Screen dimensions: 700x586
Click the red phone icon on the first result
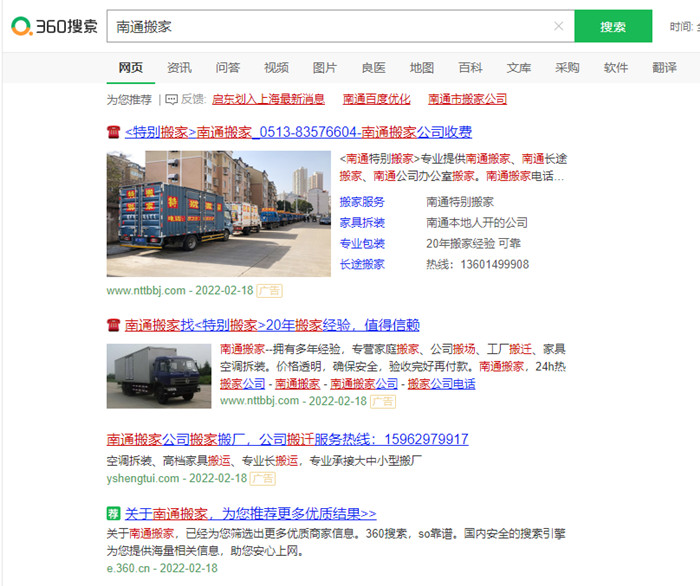coord(113,132)
